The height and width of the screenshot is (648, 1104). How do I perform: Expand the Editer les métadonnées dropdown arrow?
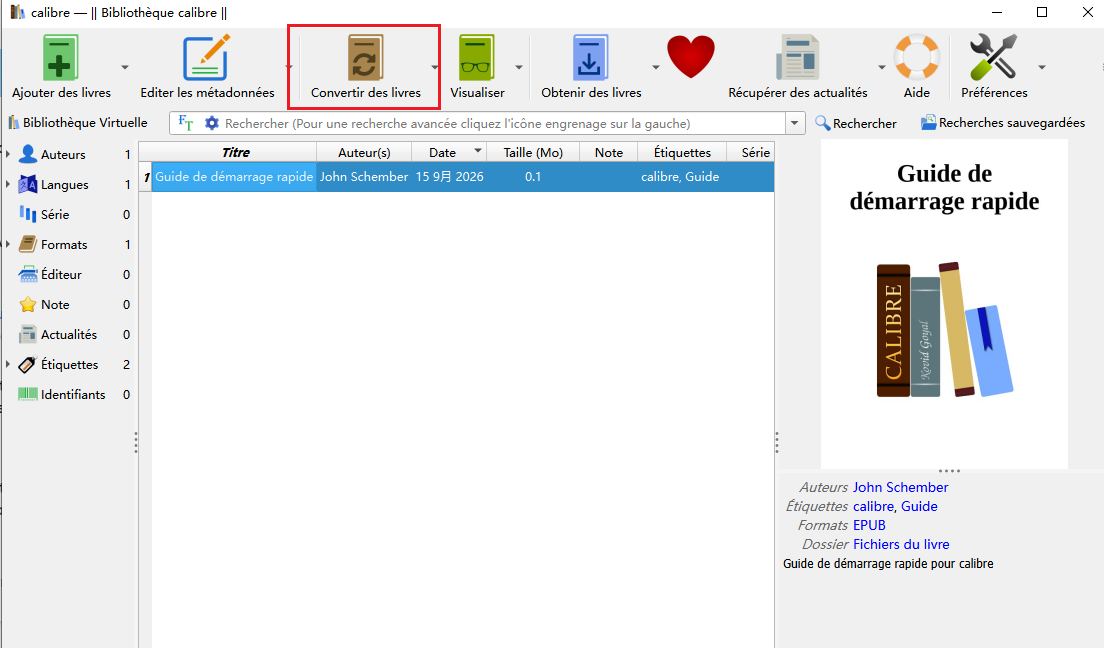pos(289,68)
